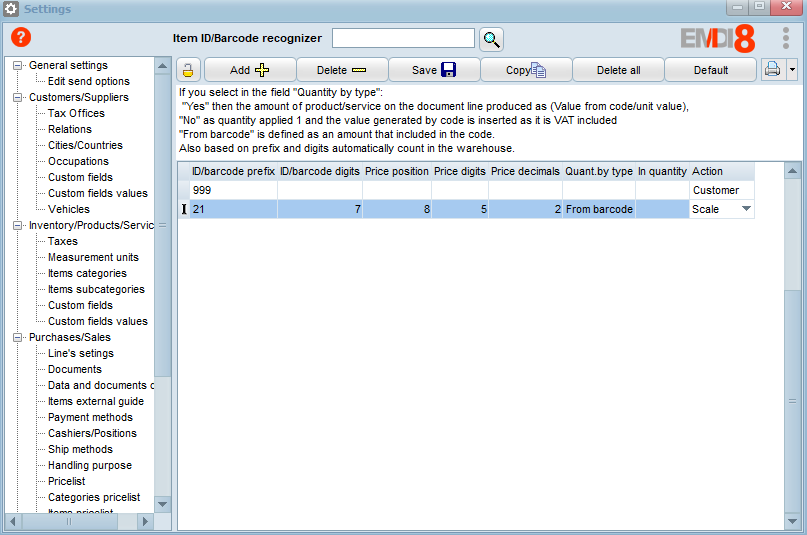Open the vertical three-dots menu

point(785,39)
